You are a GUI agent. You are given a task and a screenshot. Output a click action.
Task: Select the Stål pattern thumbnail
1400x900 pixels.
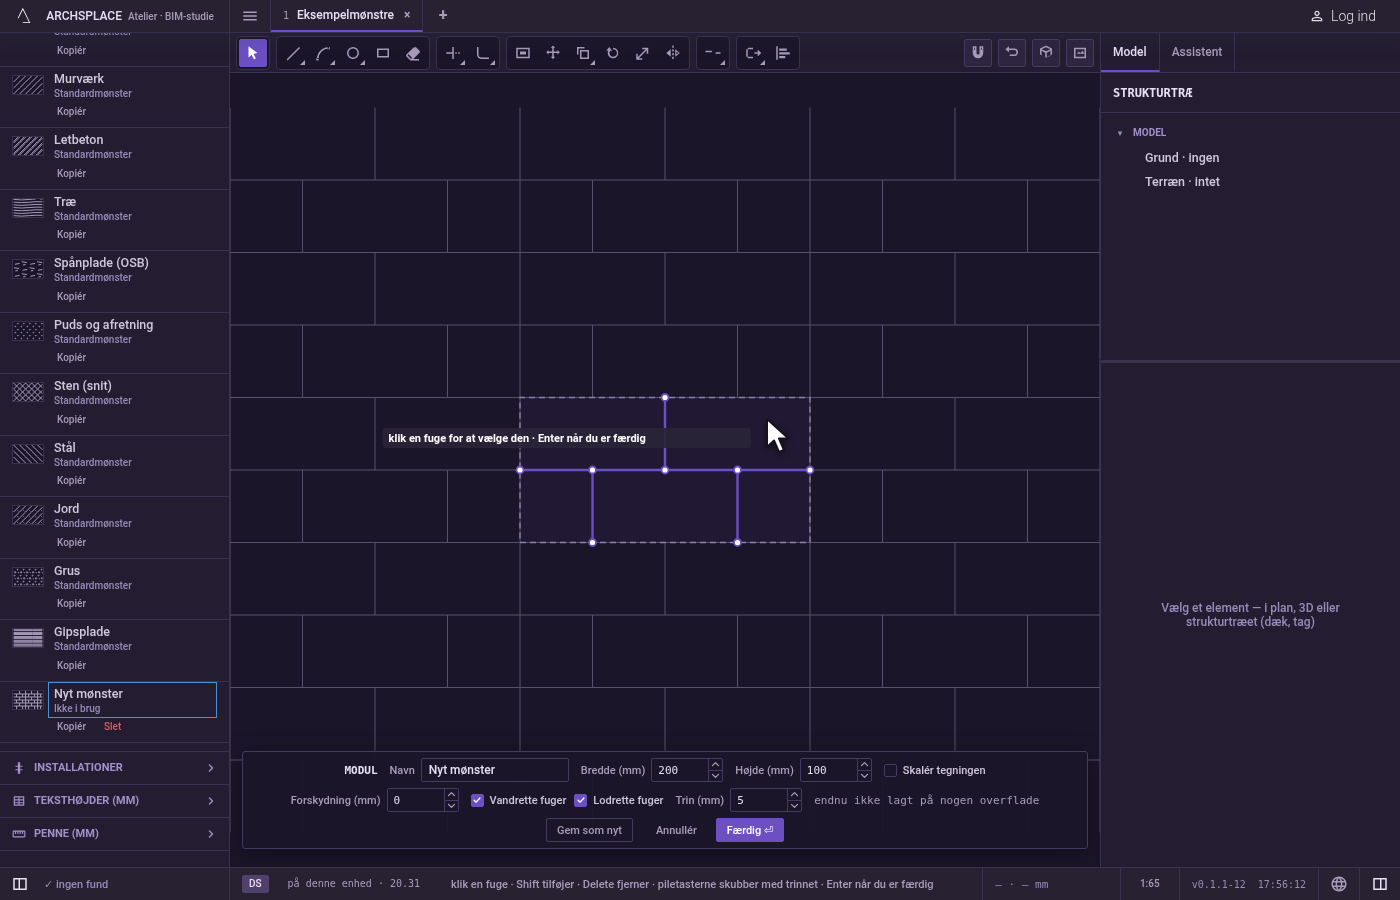[28, 454]
